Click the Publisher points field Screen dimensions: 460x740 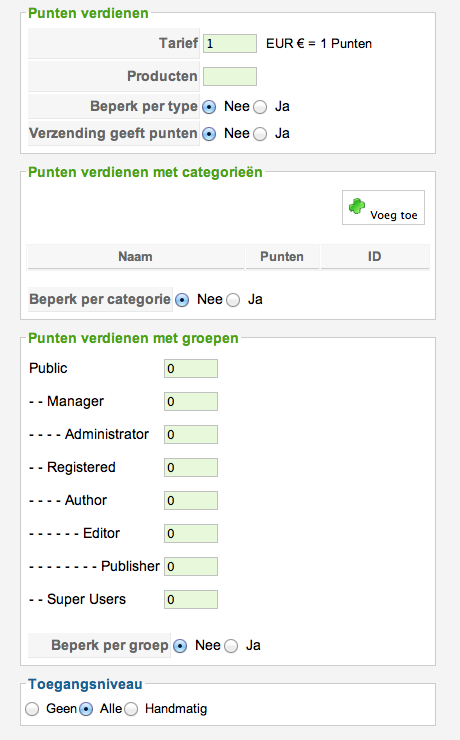191,567
